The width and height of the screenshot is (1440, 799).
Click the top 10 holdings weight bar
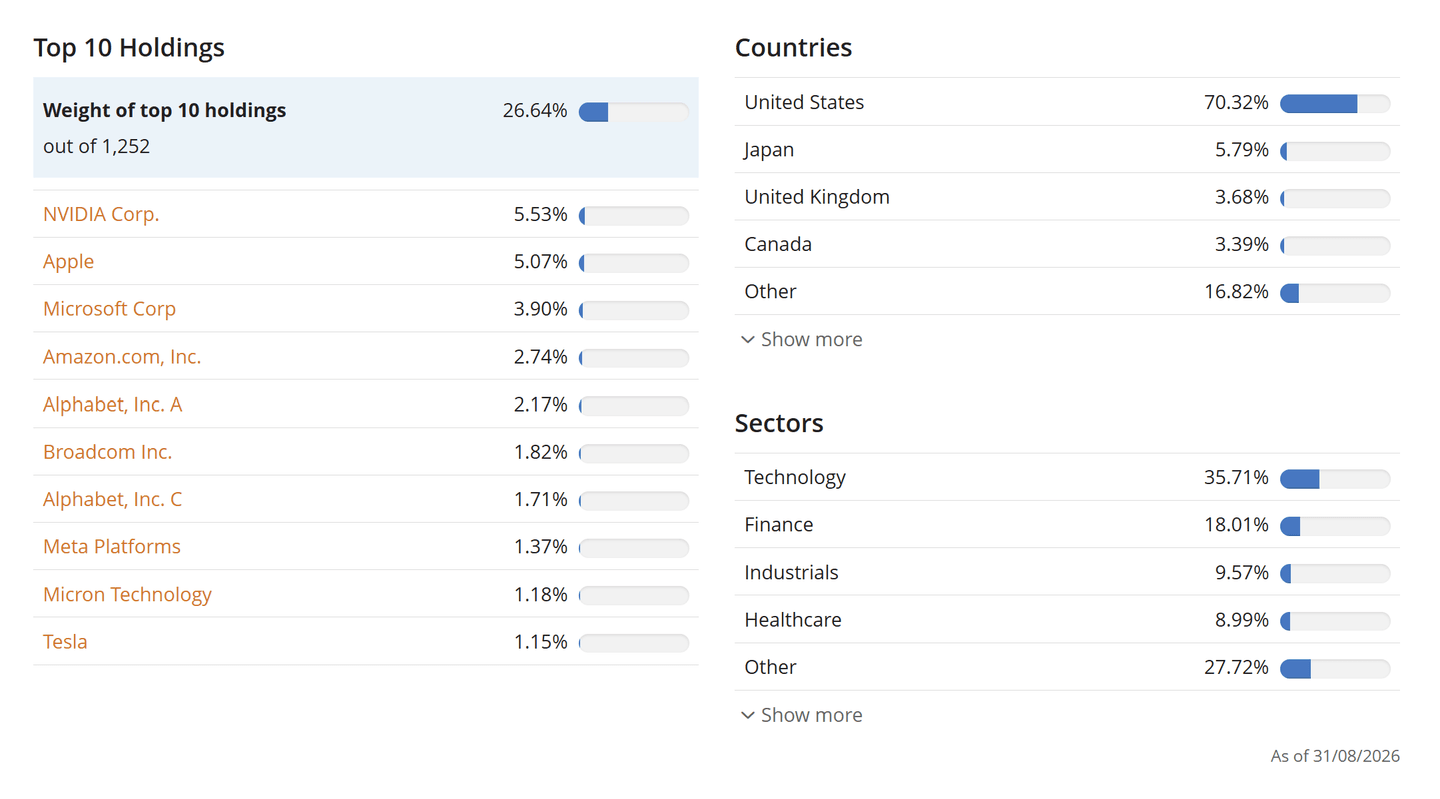pyautogui.click(x=634, y=112)
